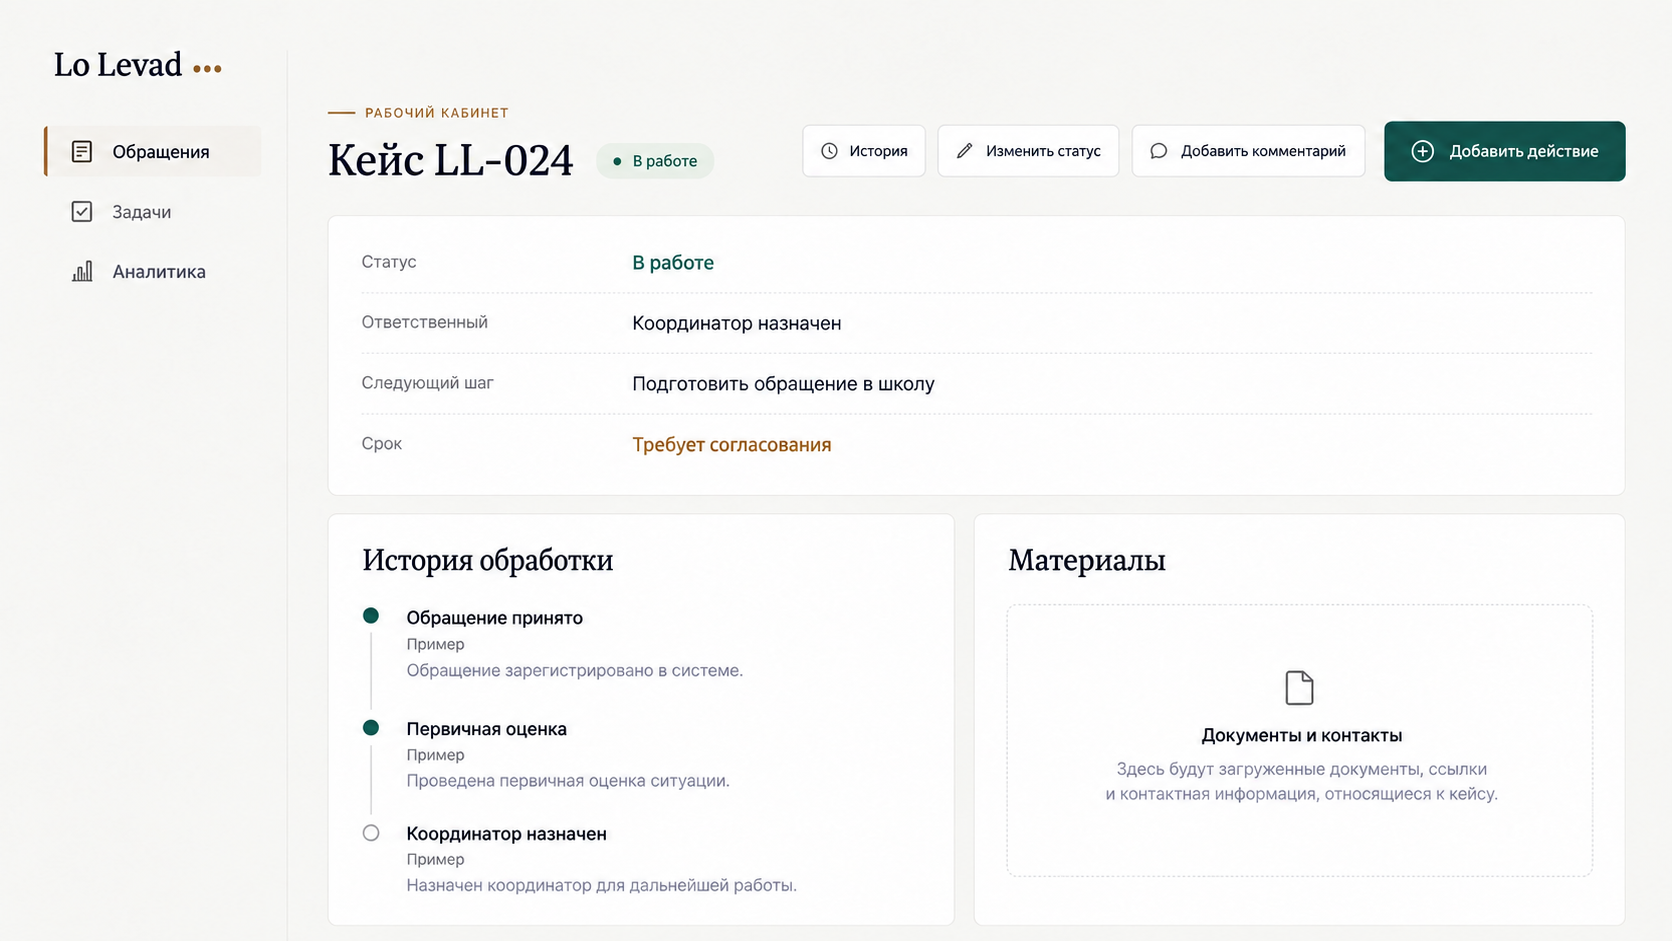Click Материалы heading

click(1087, 560)
